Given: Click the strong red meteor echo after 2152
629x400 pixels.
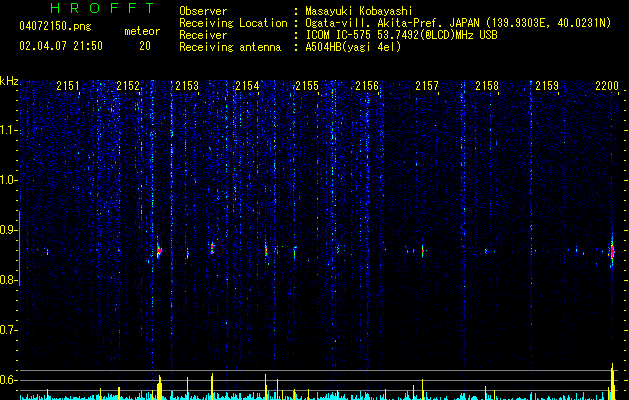Looking at the screenshot, I should coord(159,251).
